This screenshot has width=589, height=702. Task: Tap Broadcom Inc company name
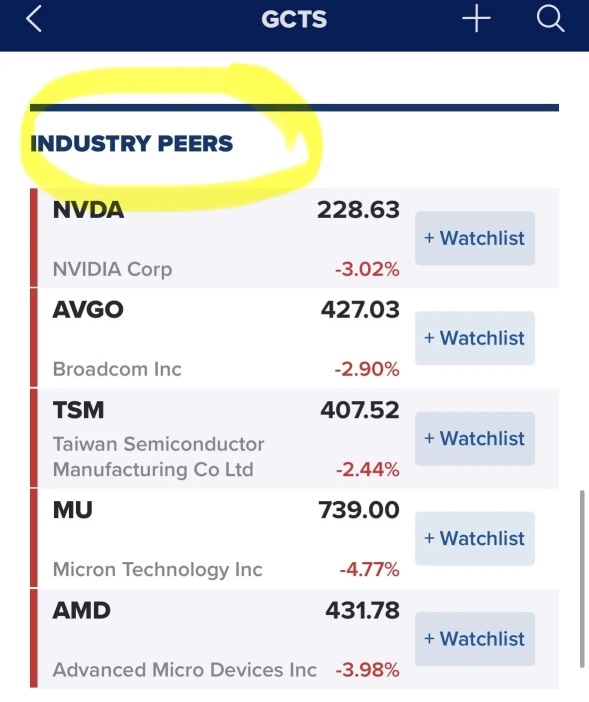[117, 369]
